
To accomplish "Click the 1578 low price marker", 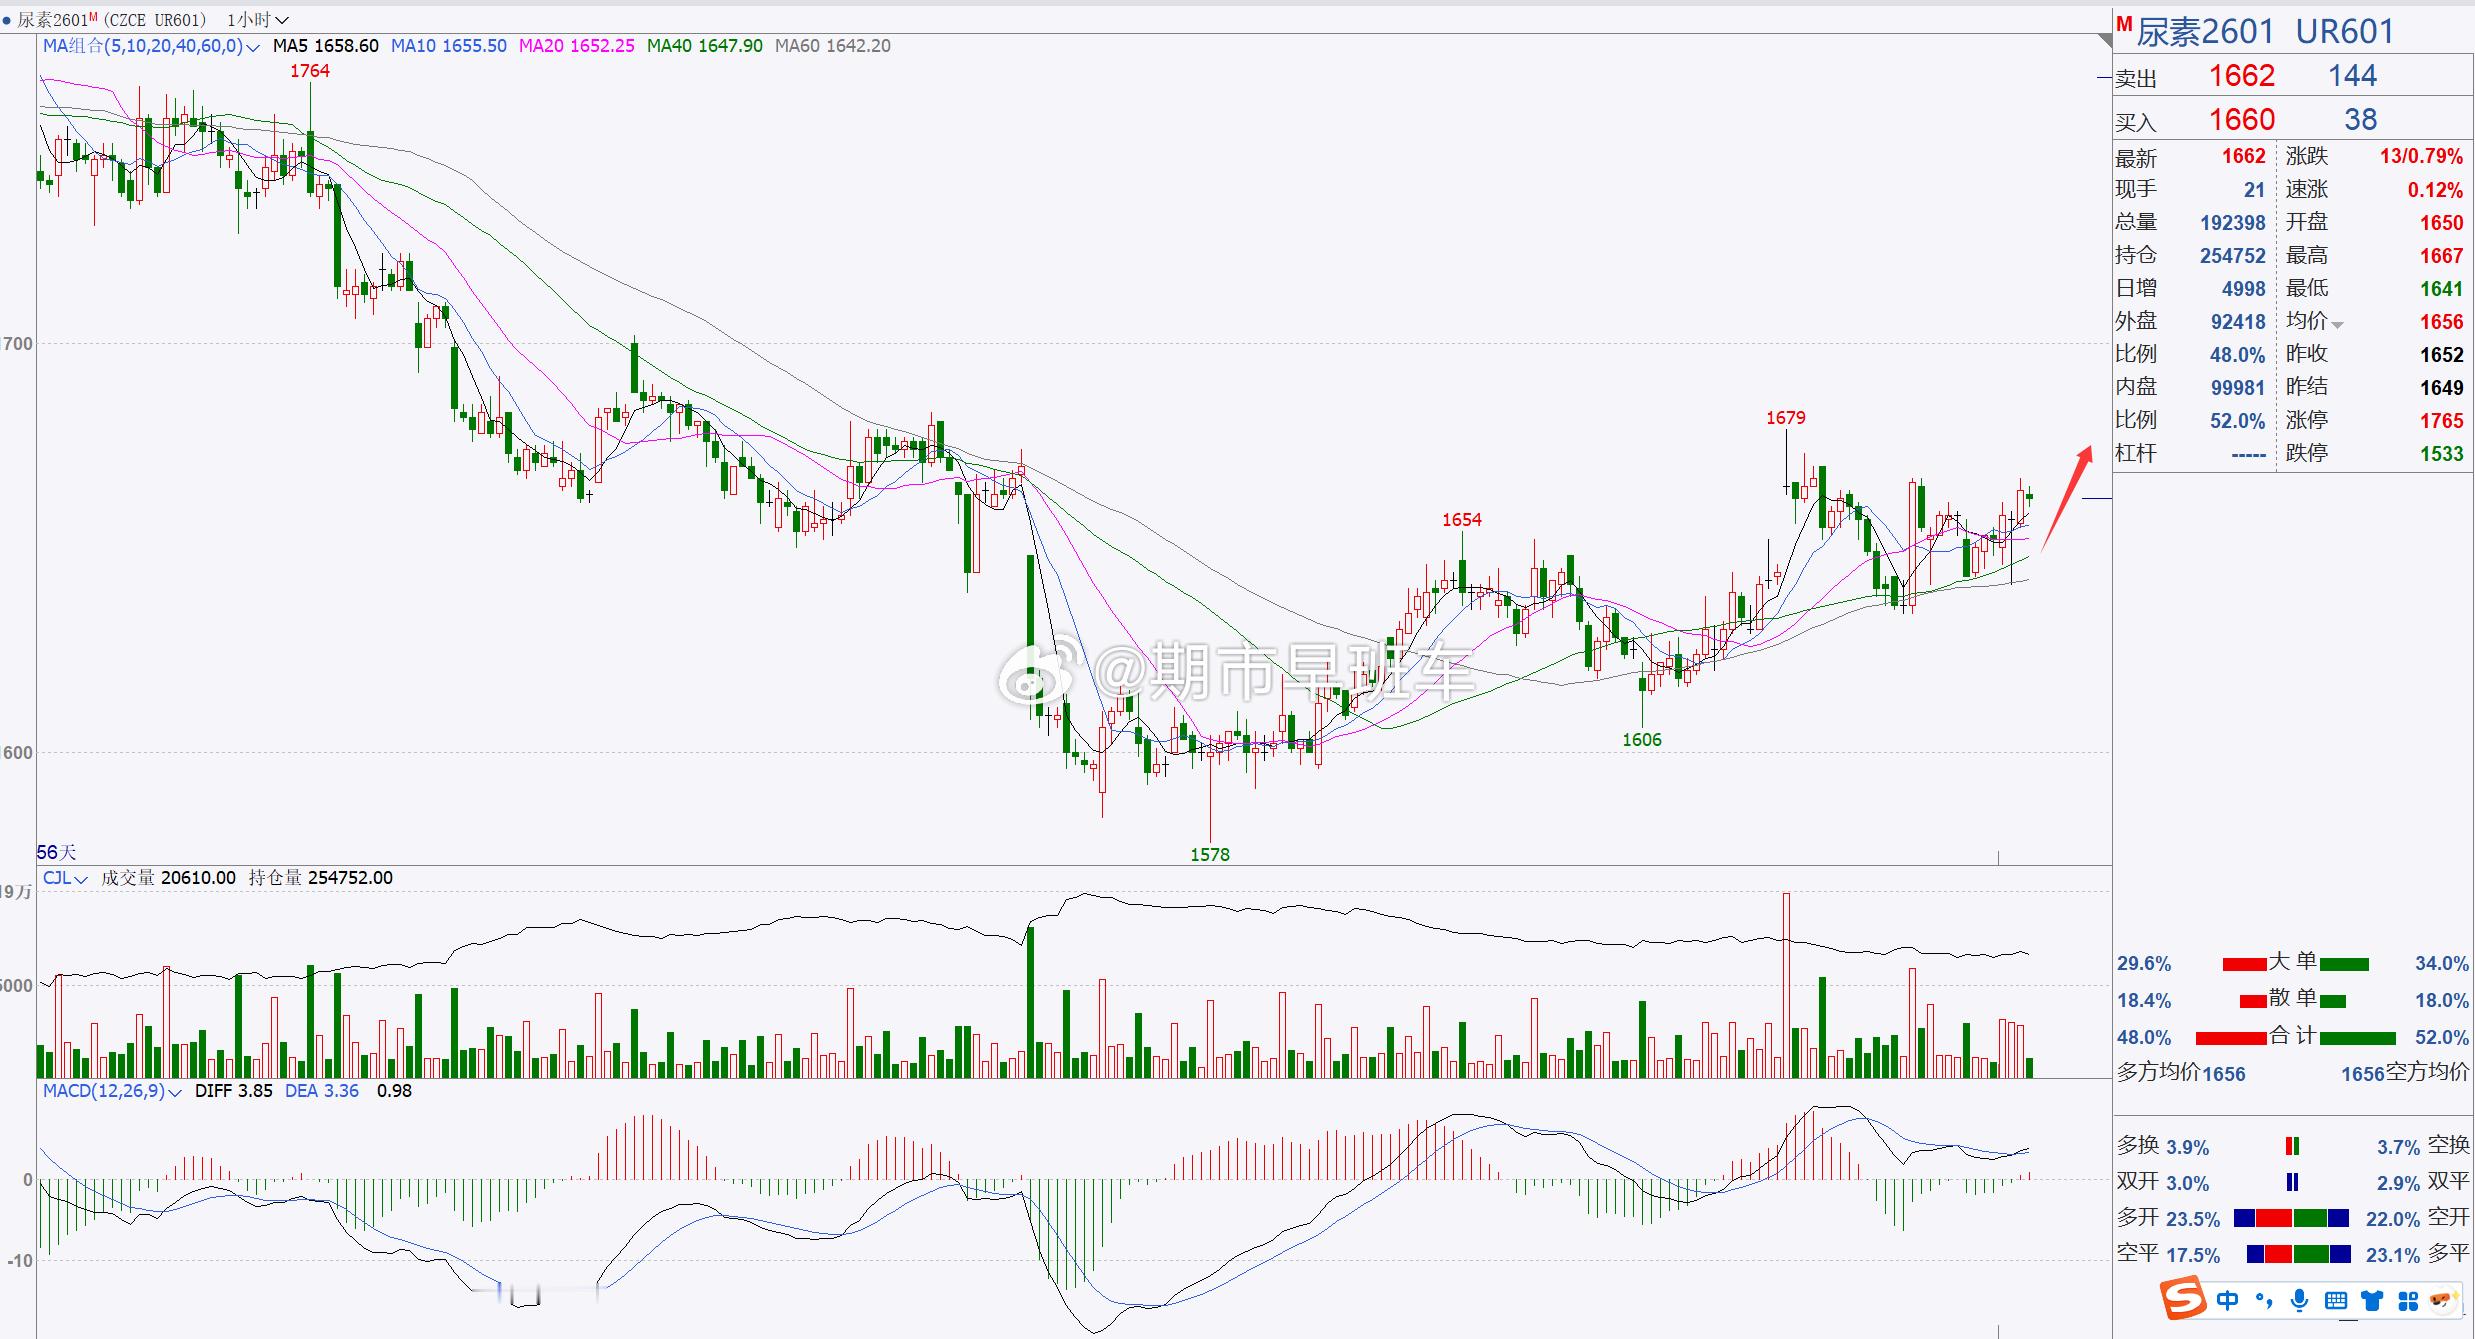I will 1210,854.
